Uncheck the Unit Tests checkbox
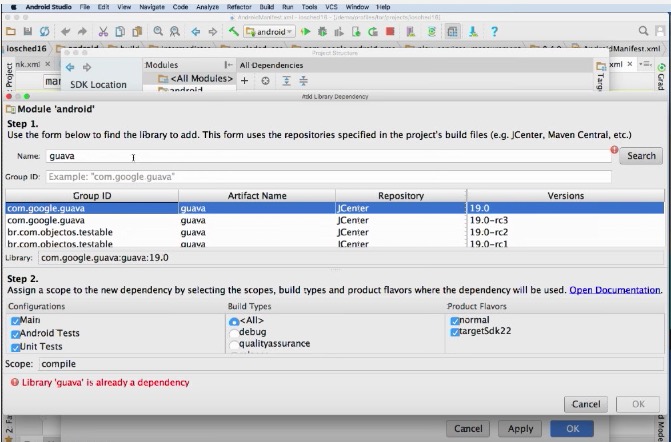Screen dimensions: 671x442 16,347
